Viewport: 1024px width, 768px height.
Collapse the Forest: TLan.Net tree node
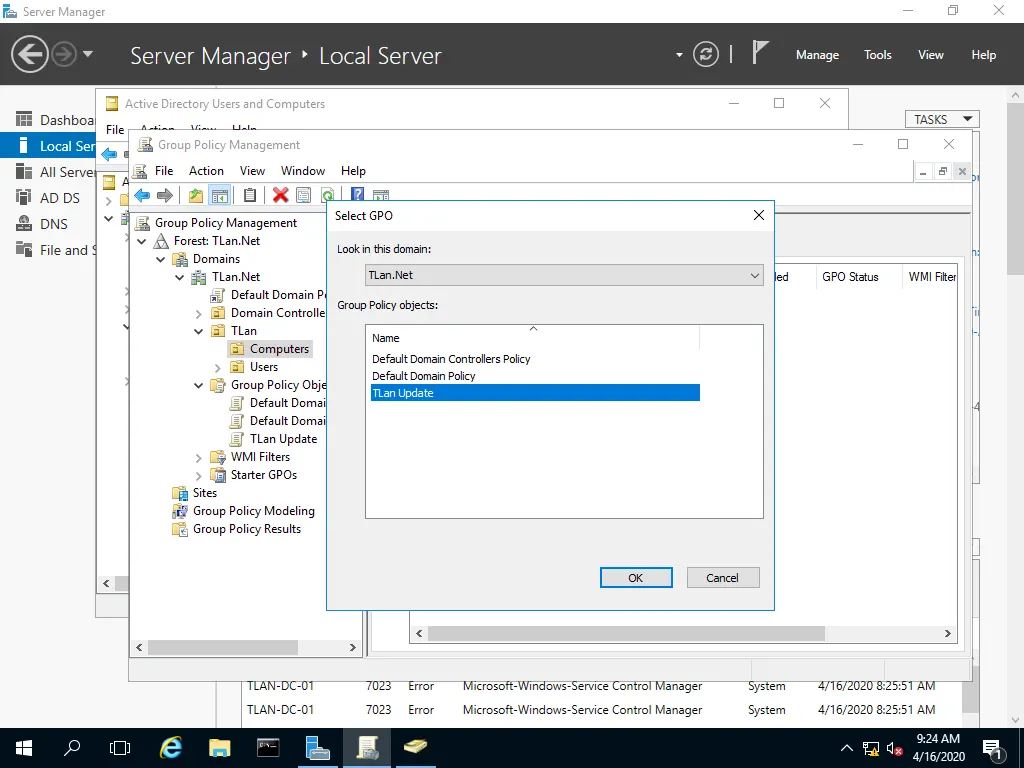(142, 242)
